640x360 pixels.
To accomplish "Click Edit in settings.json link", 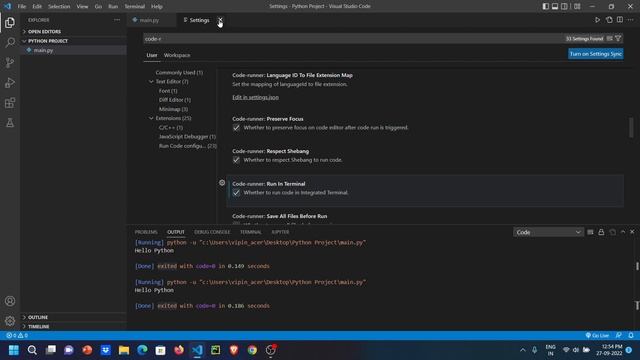I will 256,97.
